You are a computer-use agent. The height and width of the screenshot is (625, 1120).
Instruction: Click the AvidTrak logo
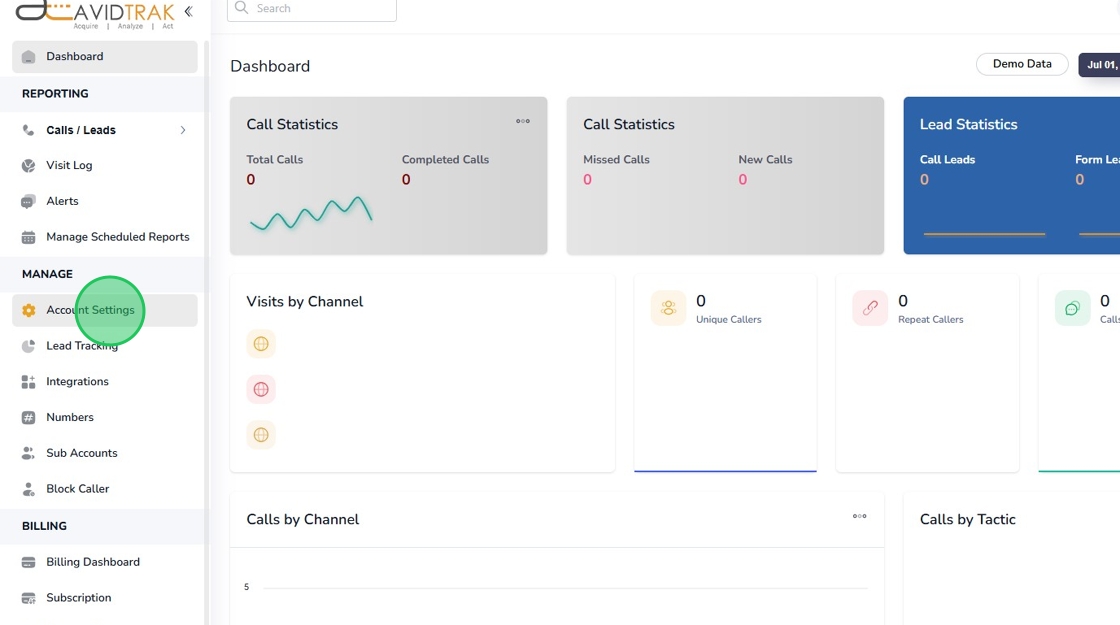pos(95,14)
